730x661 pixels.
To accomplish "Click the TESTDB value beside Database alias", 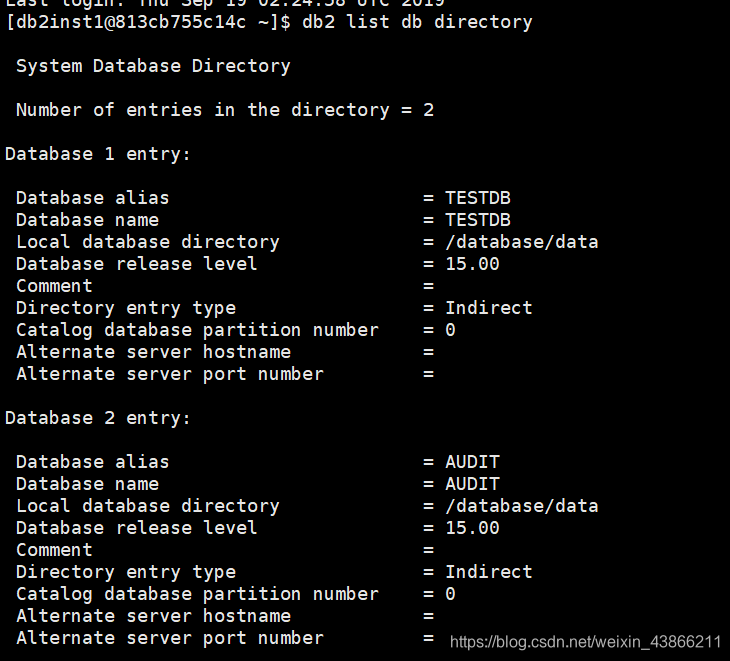I will click(478, 198).
